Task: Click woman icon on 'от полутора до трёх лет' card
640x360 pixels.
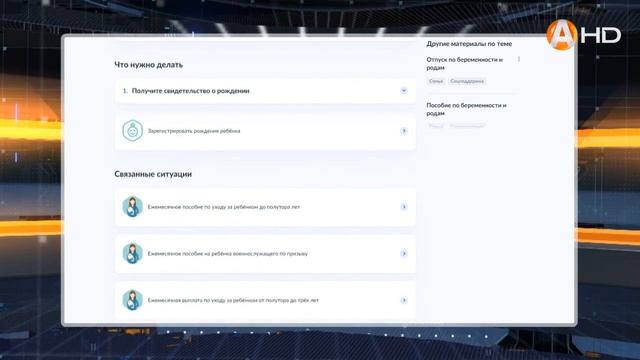Action: pos(133,300)
